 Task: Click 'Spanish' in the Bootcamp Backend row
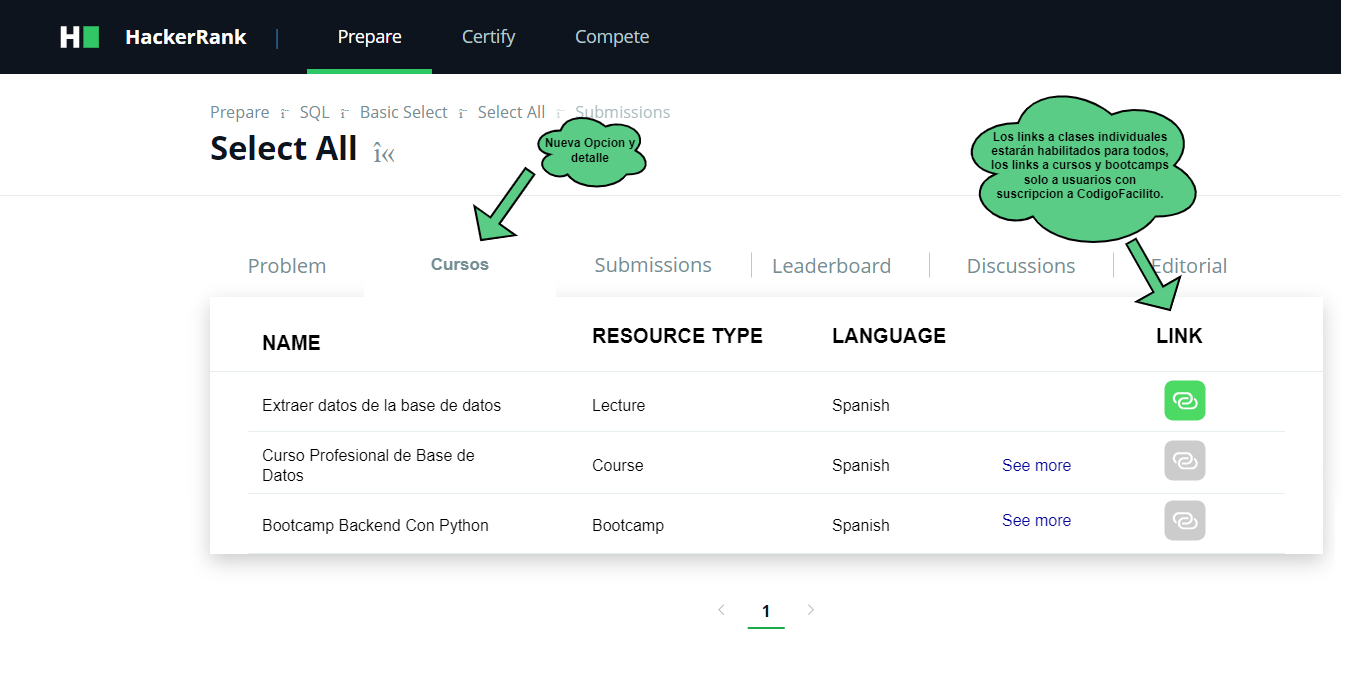(x=860, y=525)
